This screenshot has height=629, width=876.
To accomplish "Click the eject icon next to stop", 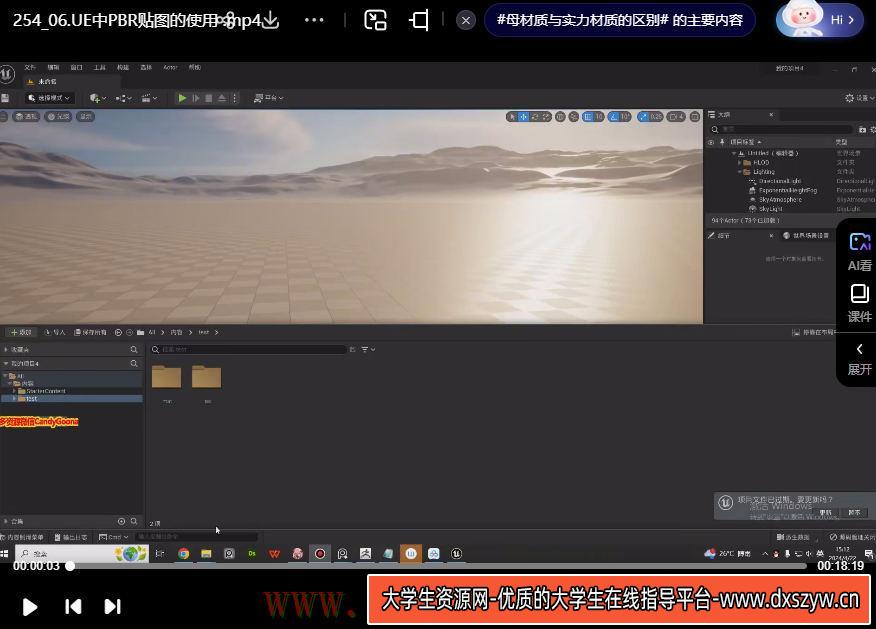I will pos(222,98).
